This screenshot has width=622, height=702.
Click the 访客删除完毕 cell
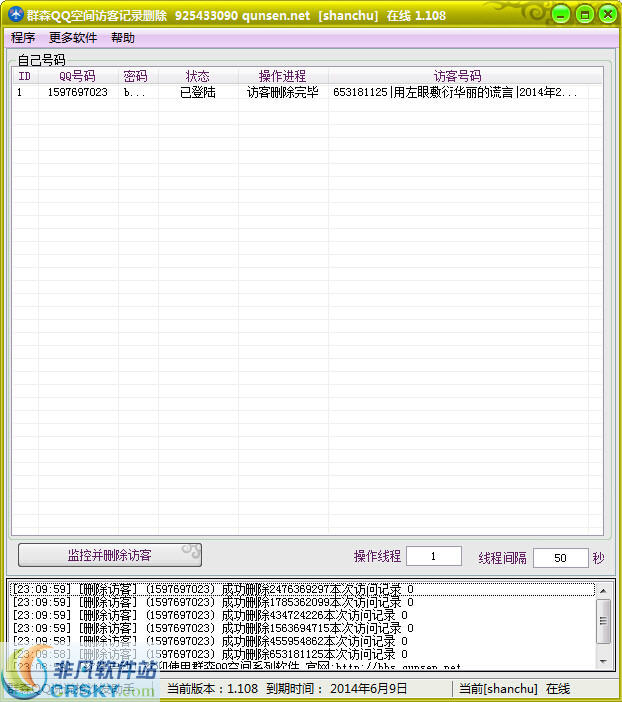pyautogui.click(x=283, y=92)
